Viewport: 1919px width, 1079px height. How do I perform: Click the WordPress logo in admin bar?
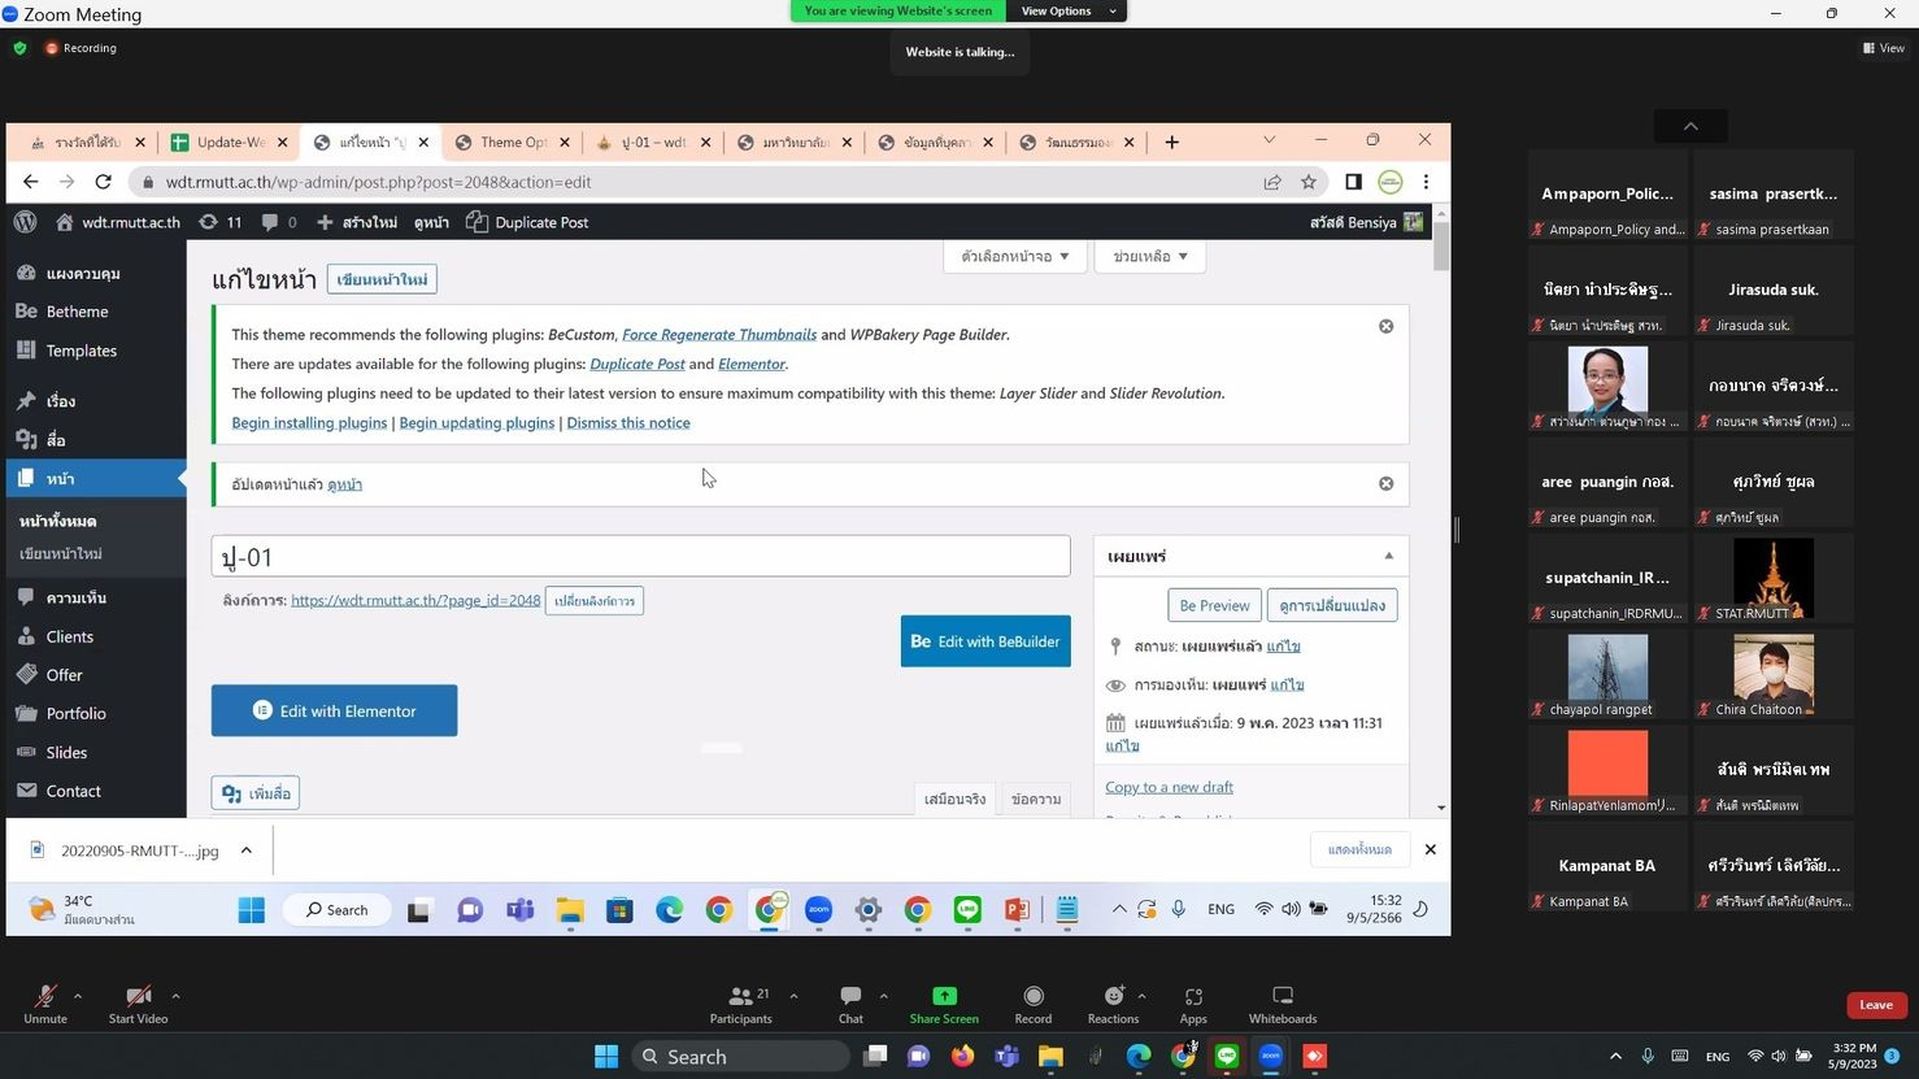pyautogui.click(x=25, y=222)
